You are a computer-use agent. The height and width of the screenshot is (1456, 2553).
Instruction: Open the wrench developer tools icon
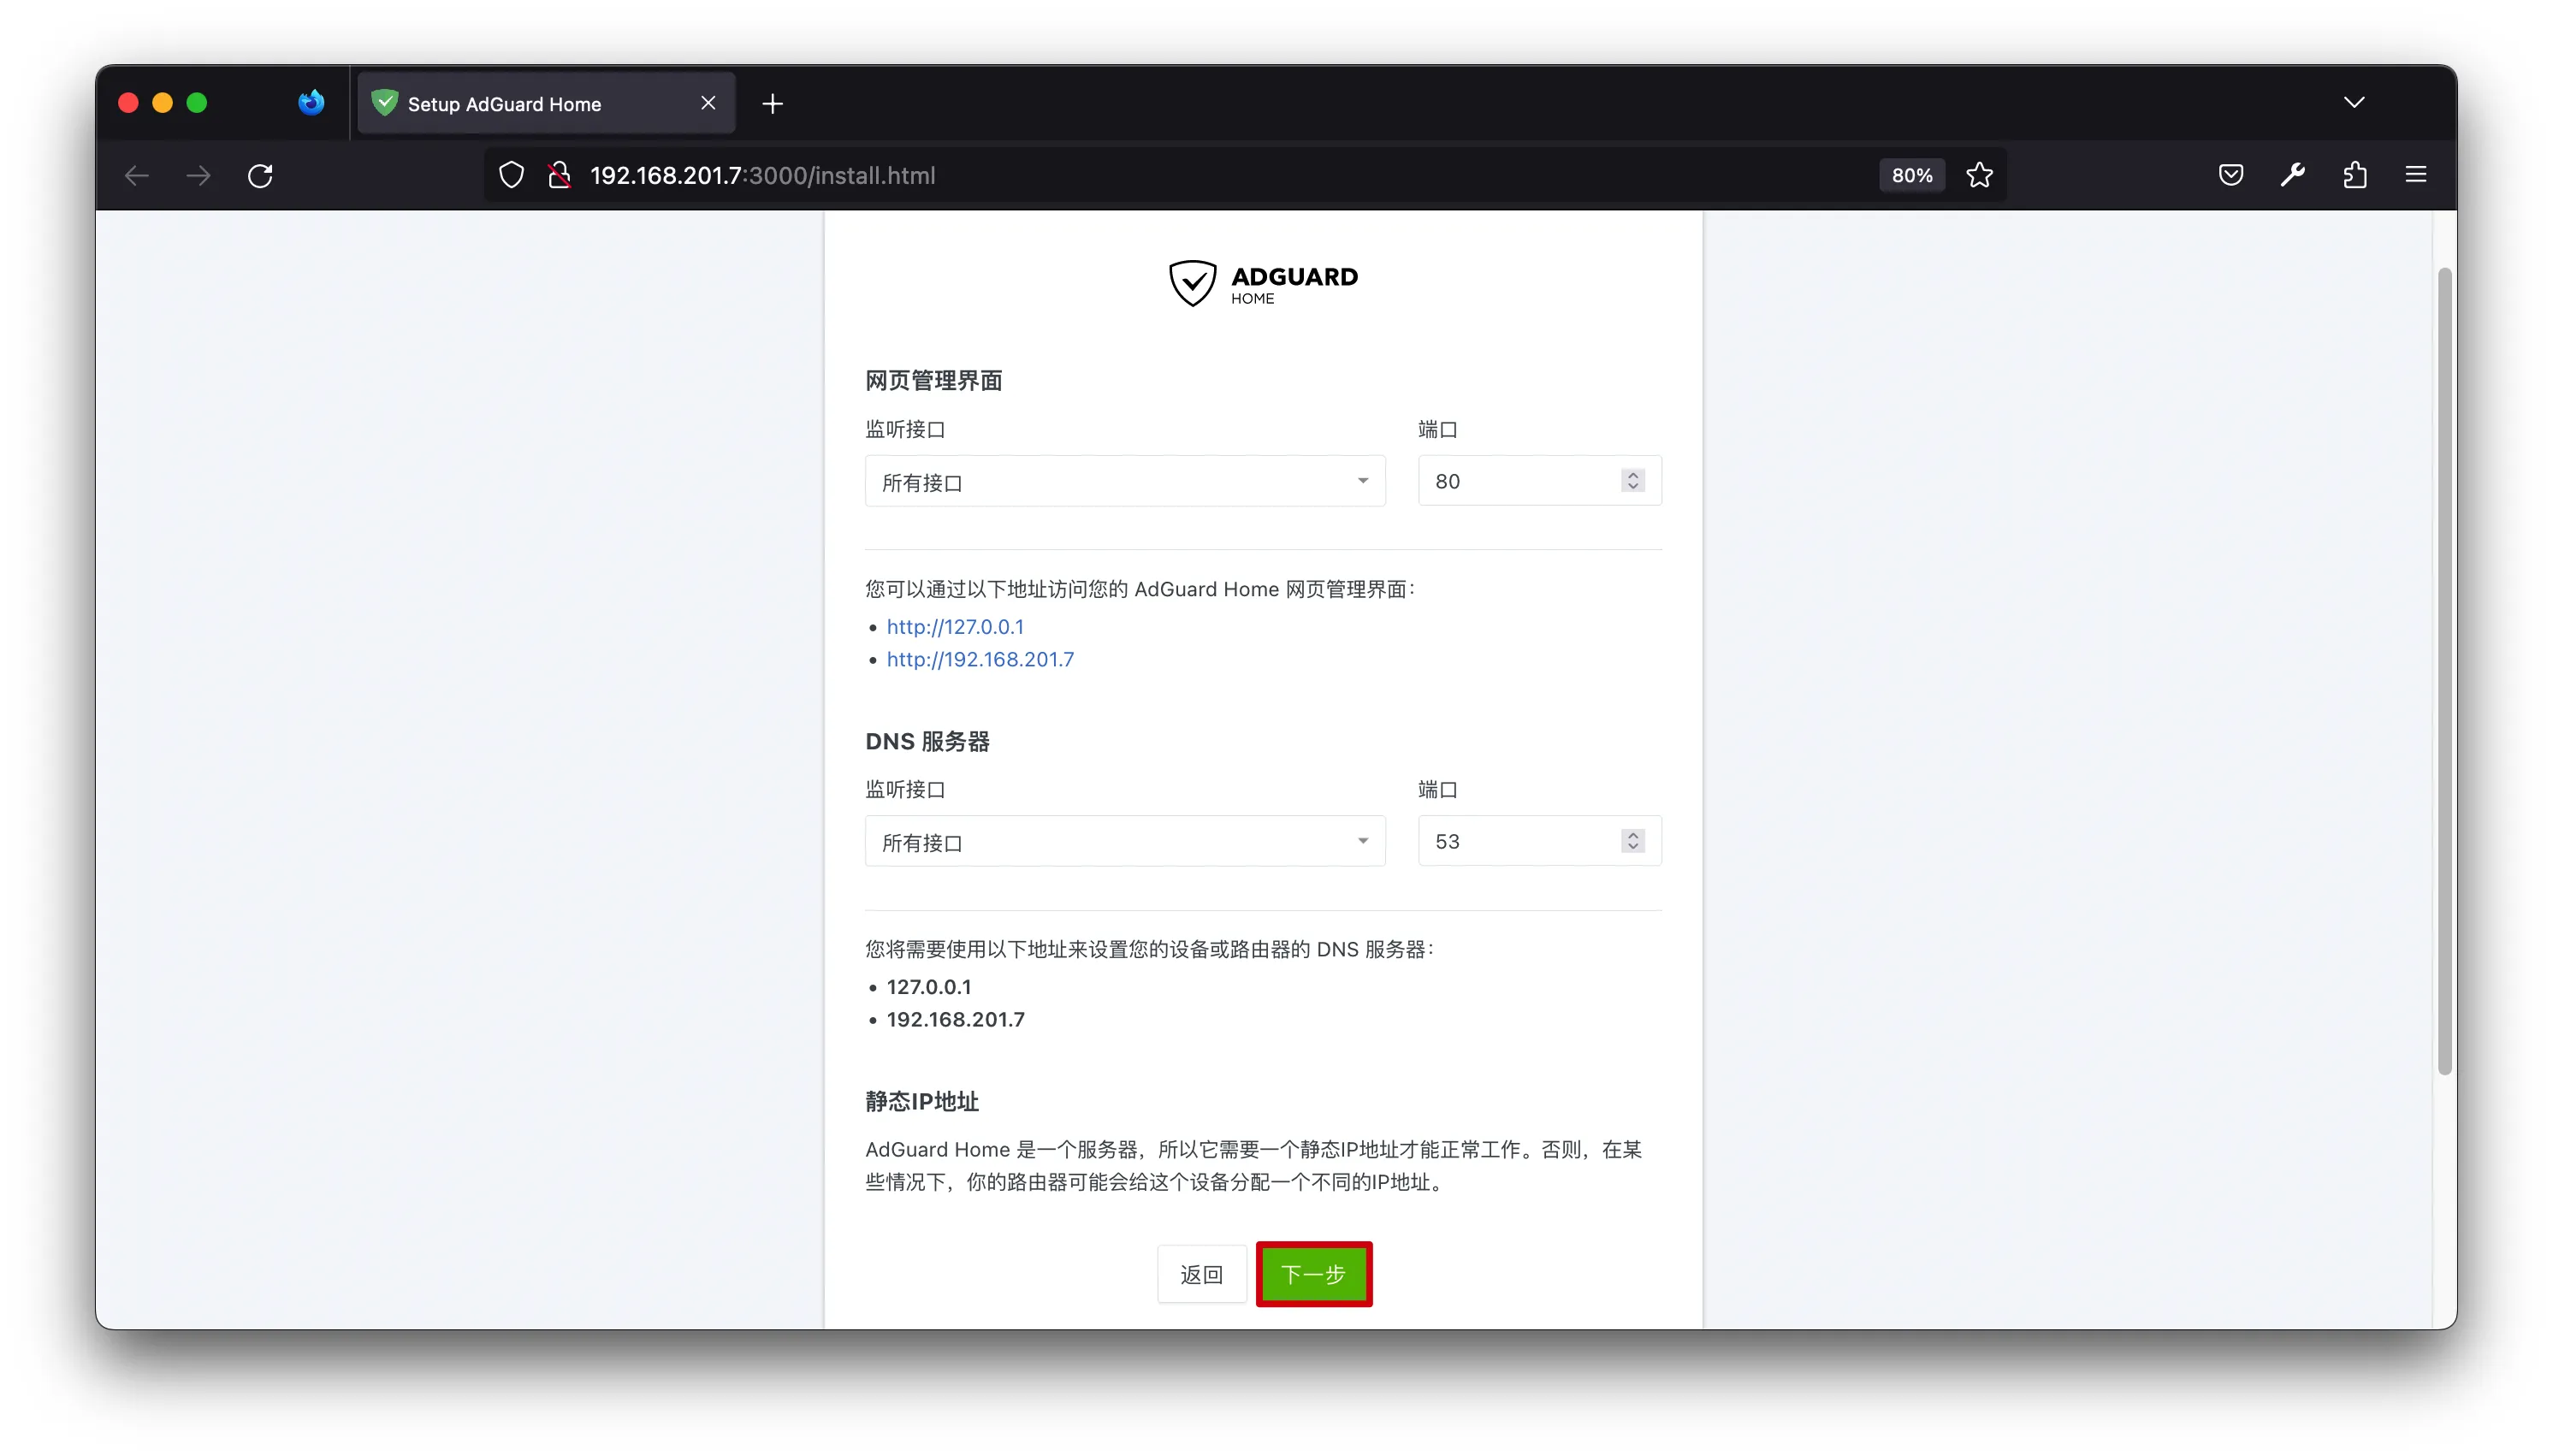(2292, 176)
